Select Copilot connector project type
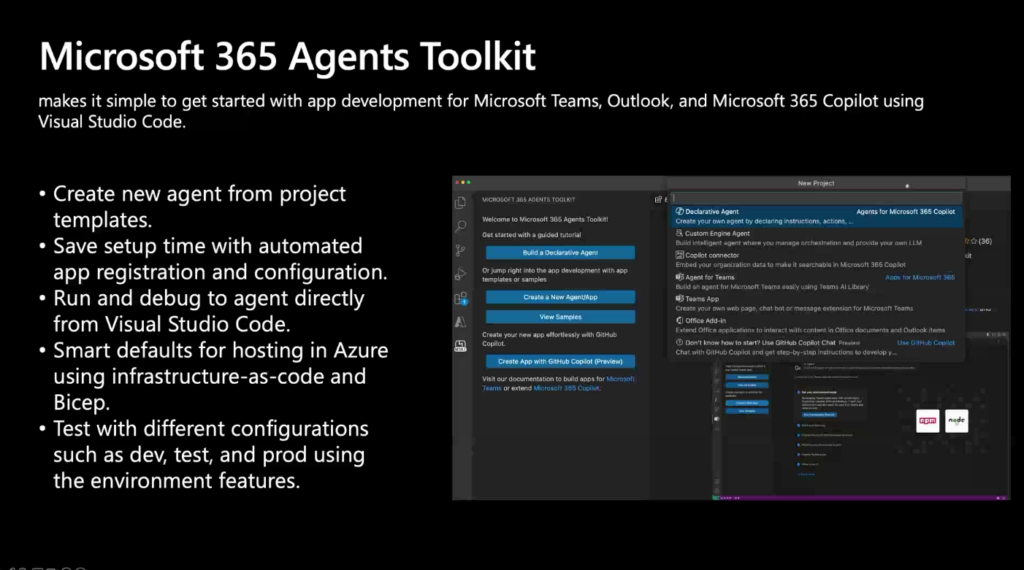The image size is (1024, 570). [x=816, y=260]
